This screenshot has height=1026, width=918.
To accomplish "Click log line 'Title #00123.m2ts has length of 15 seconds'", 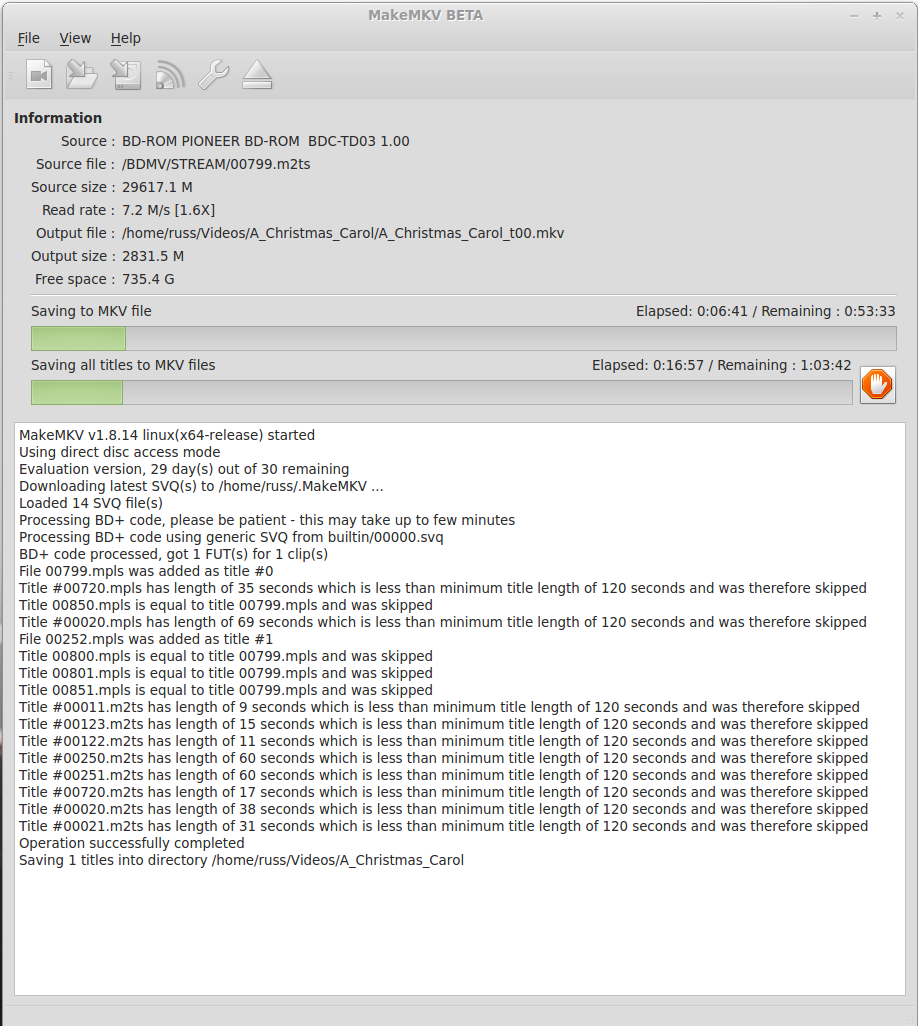I will [x=444, y=724].
